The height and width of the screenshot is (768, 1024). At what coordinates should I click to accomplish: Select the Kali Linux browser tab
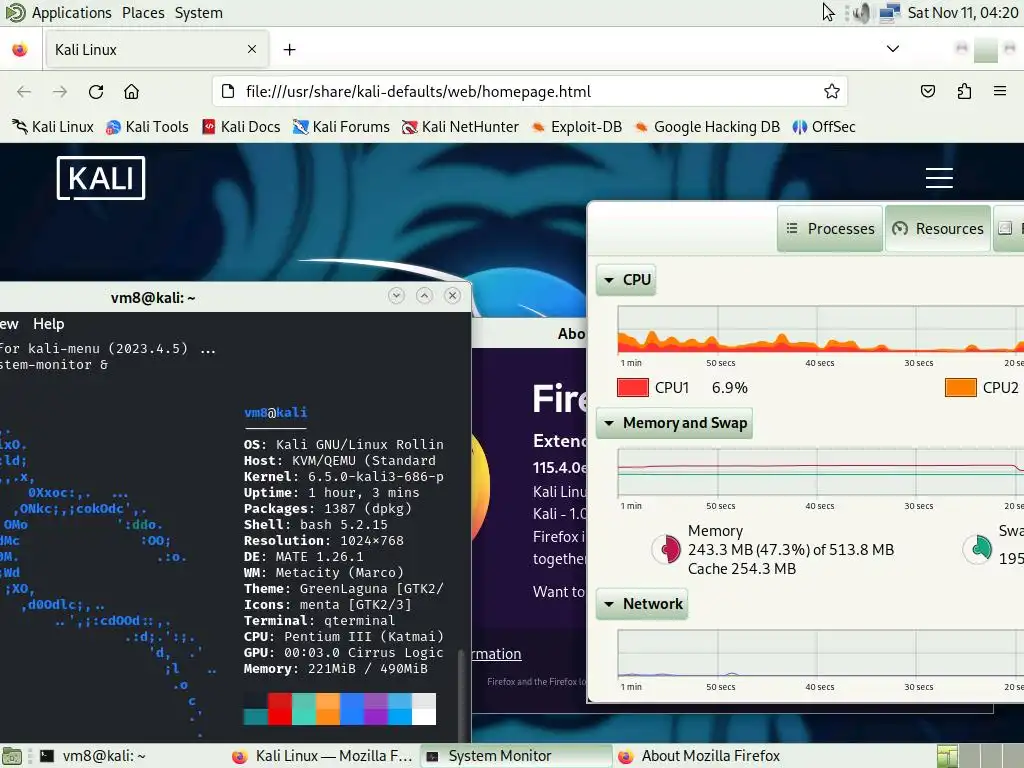pyautogui.click(x=157, y=50)
